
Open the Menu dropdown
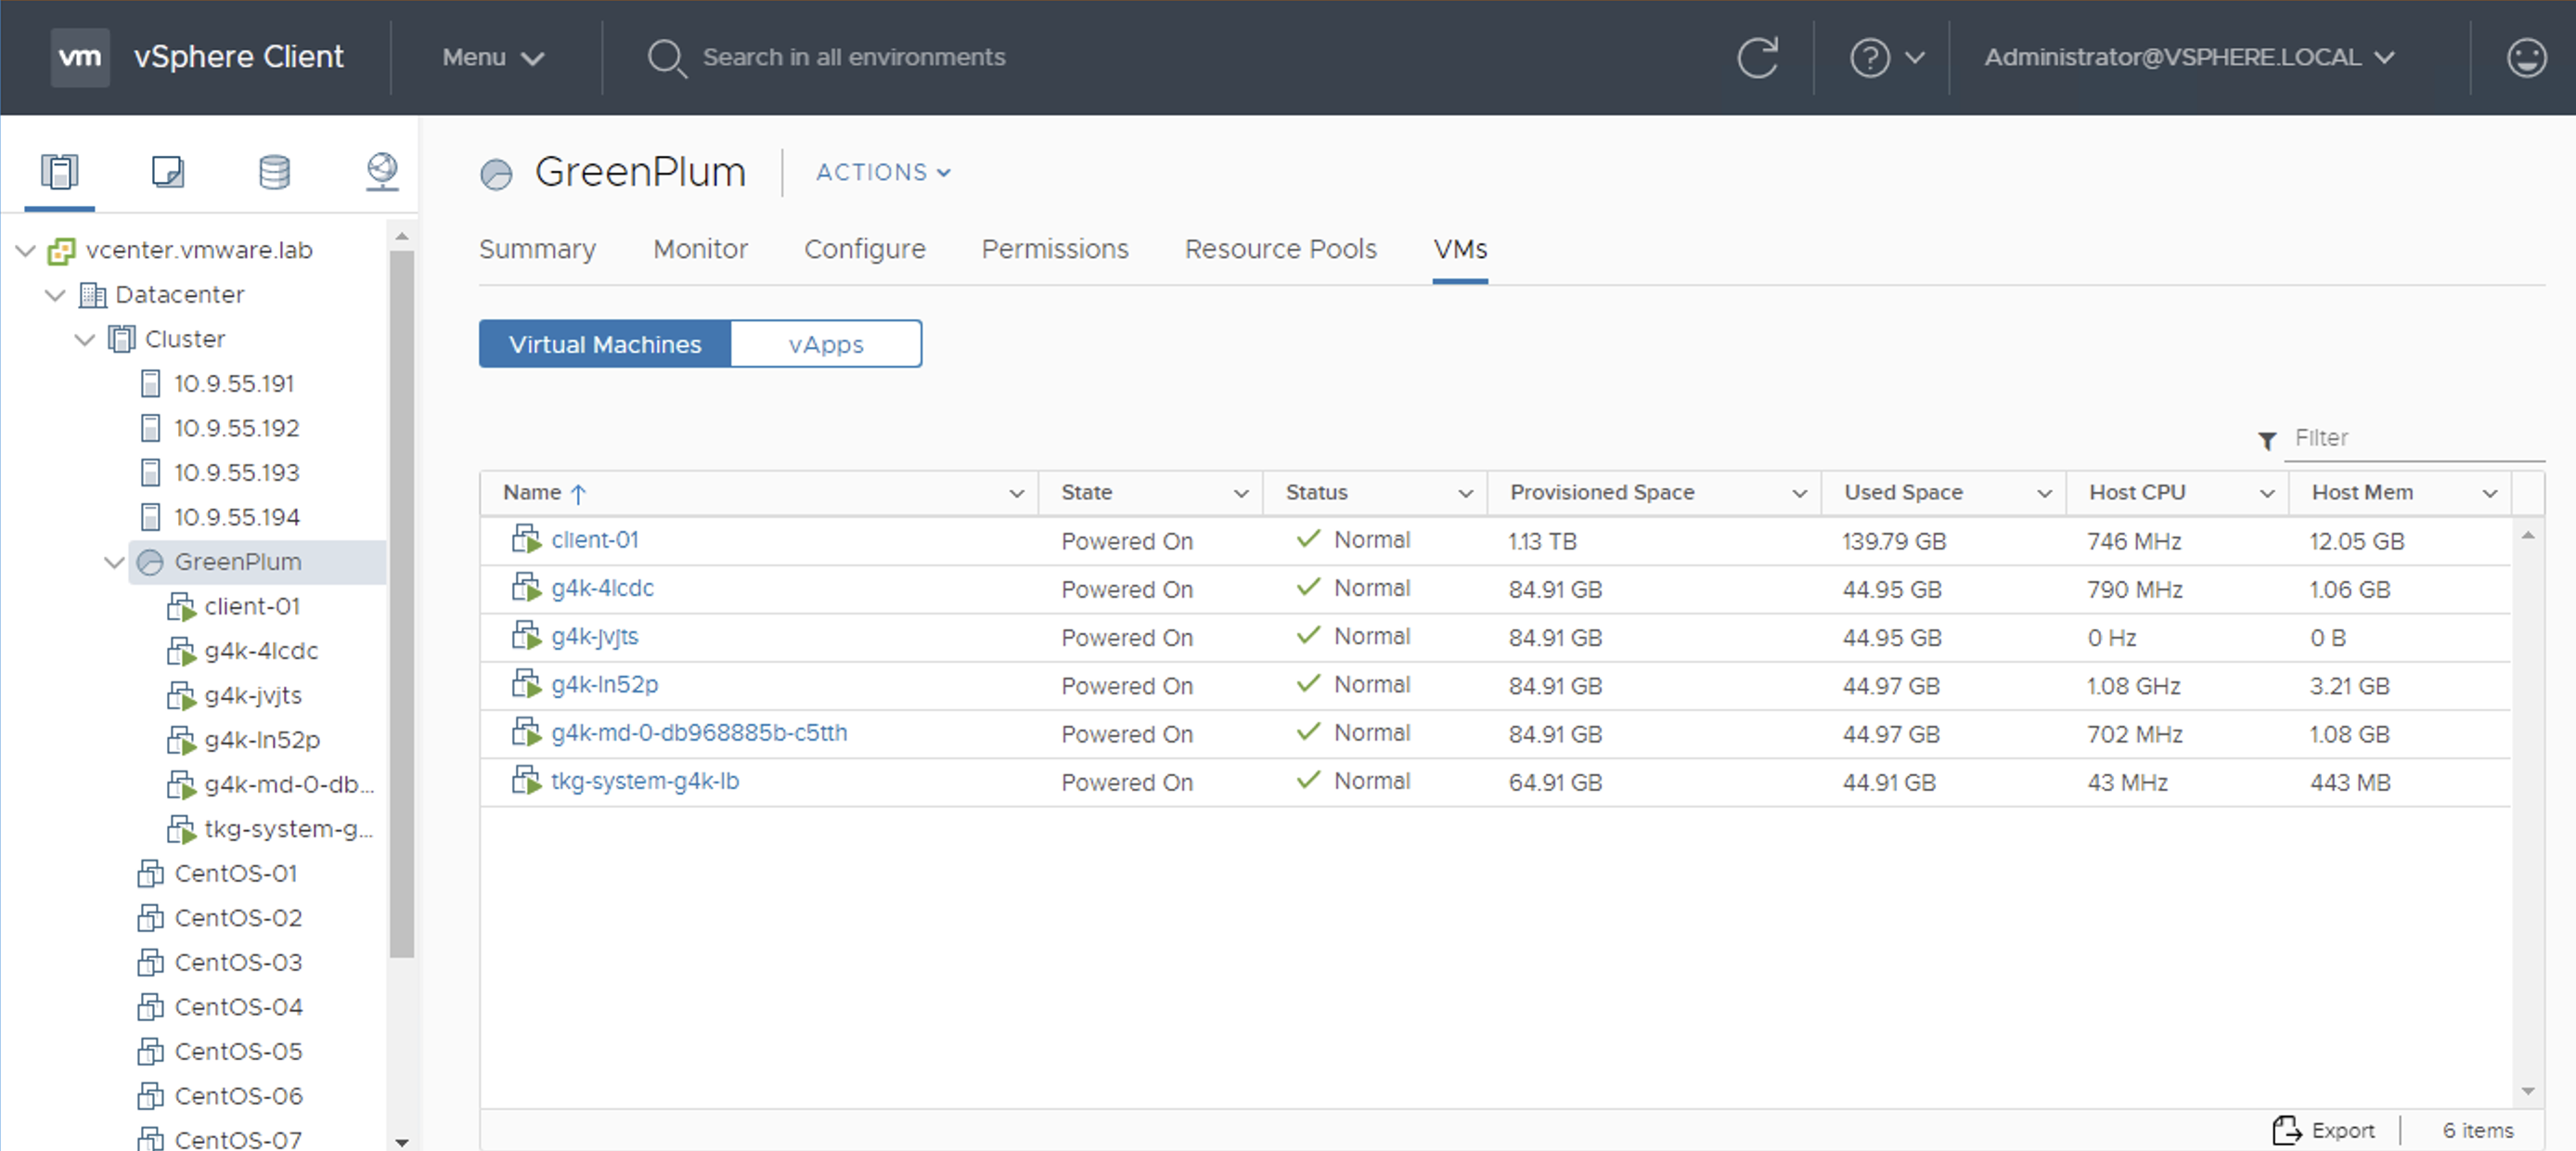pos(493,58)
